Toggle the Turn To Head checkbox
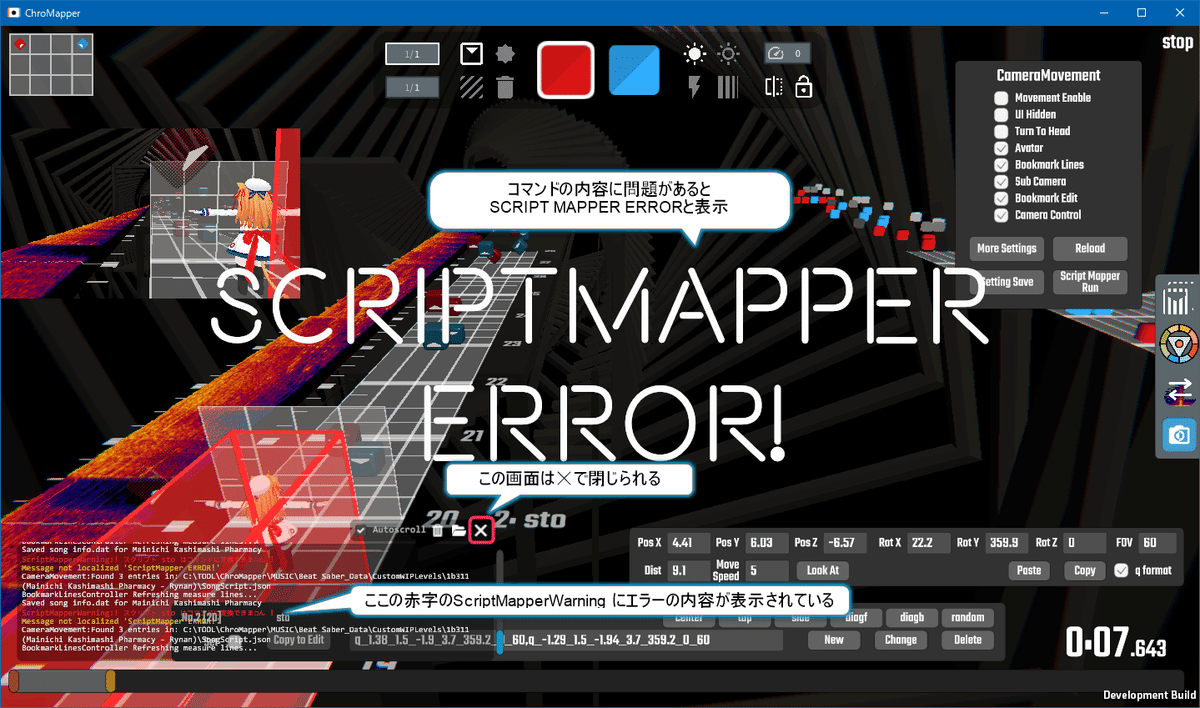This screenshot has width=1200, height=708. (x=1001, y=131)
